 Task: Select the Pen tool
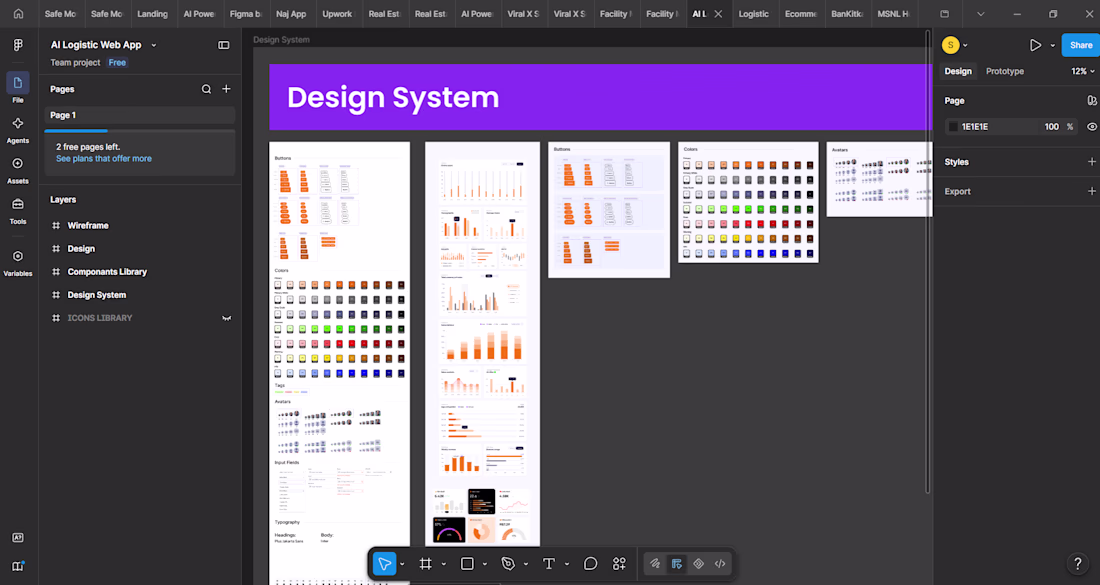[508, 563]
